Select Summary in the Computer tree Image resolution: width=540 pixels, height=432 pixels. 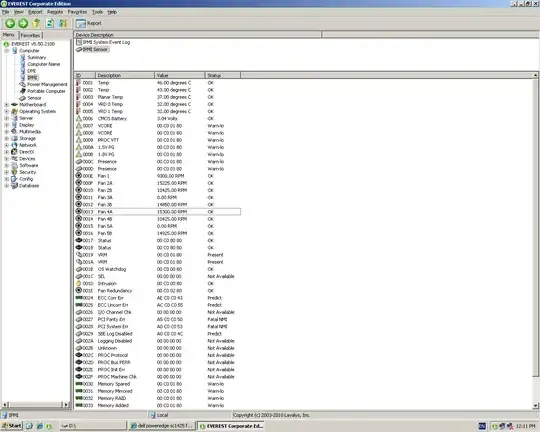[x=37, y=57]
